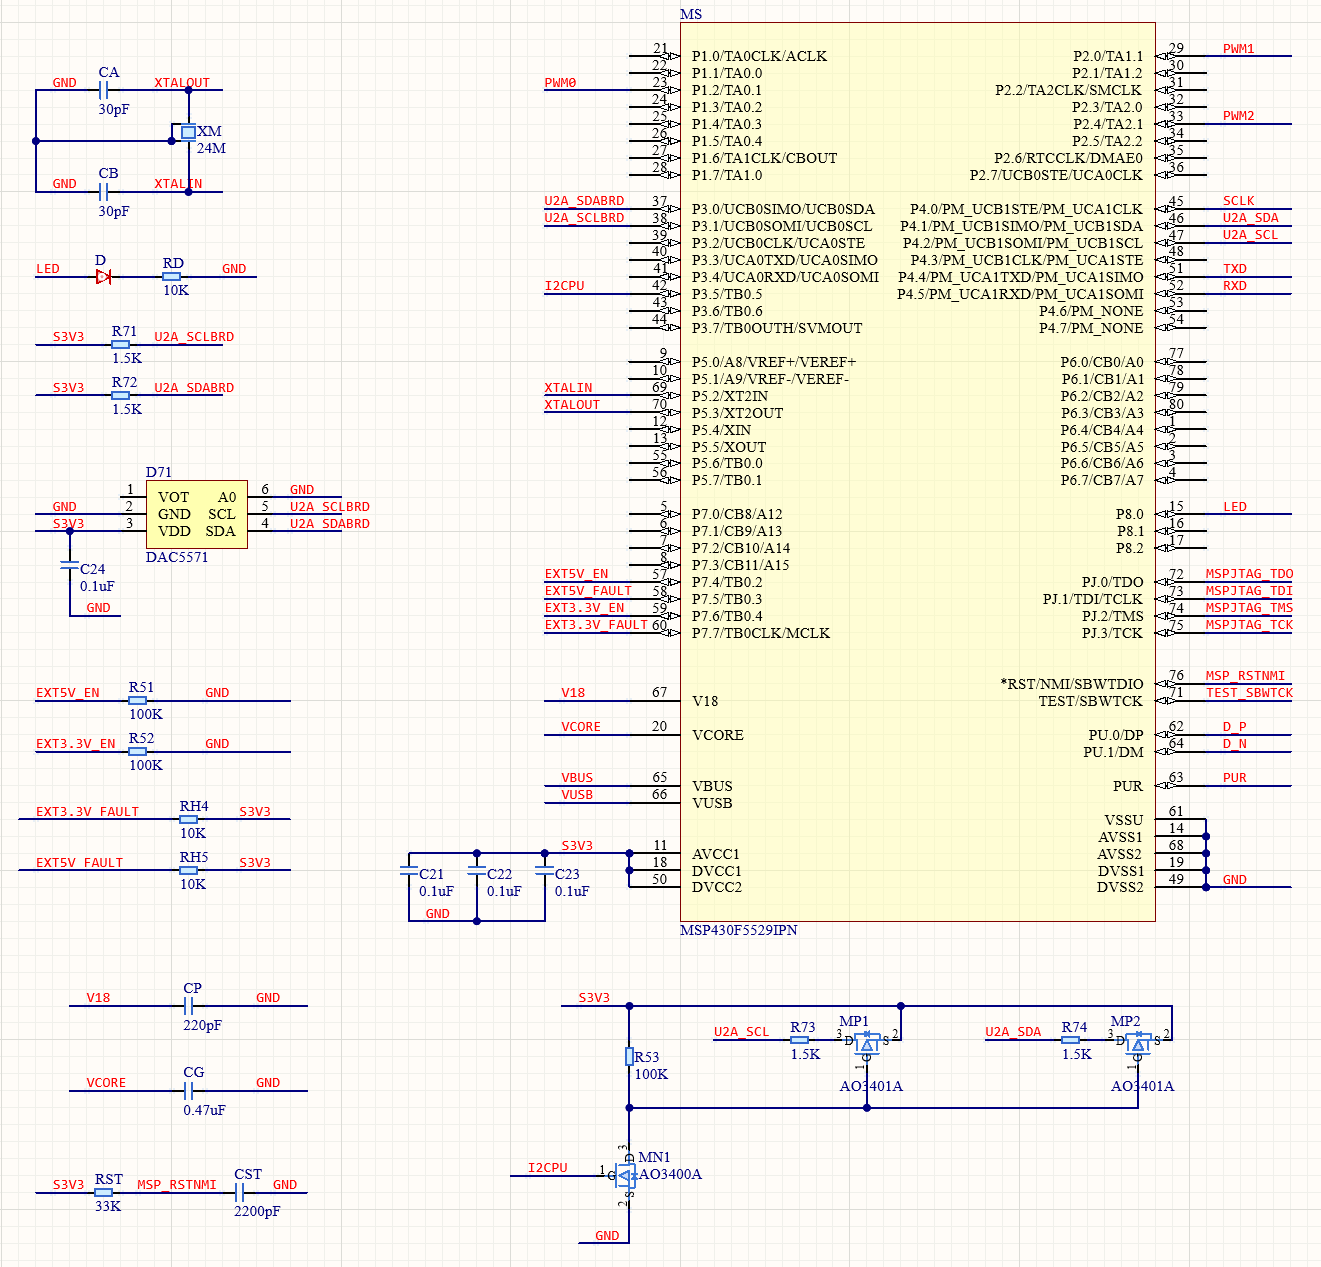Image resolution: width=1321 pixels, height=1267 pixels.
Task: Click U2A_SDA net label near R74
Action: point(1013,1032)
